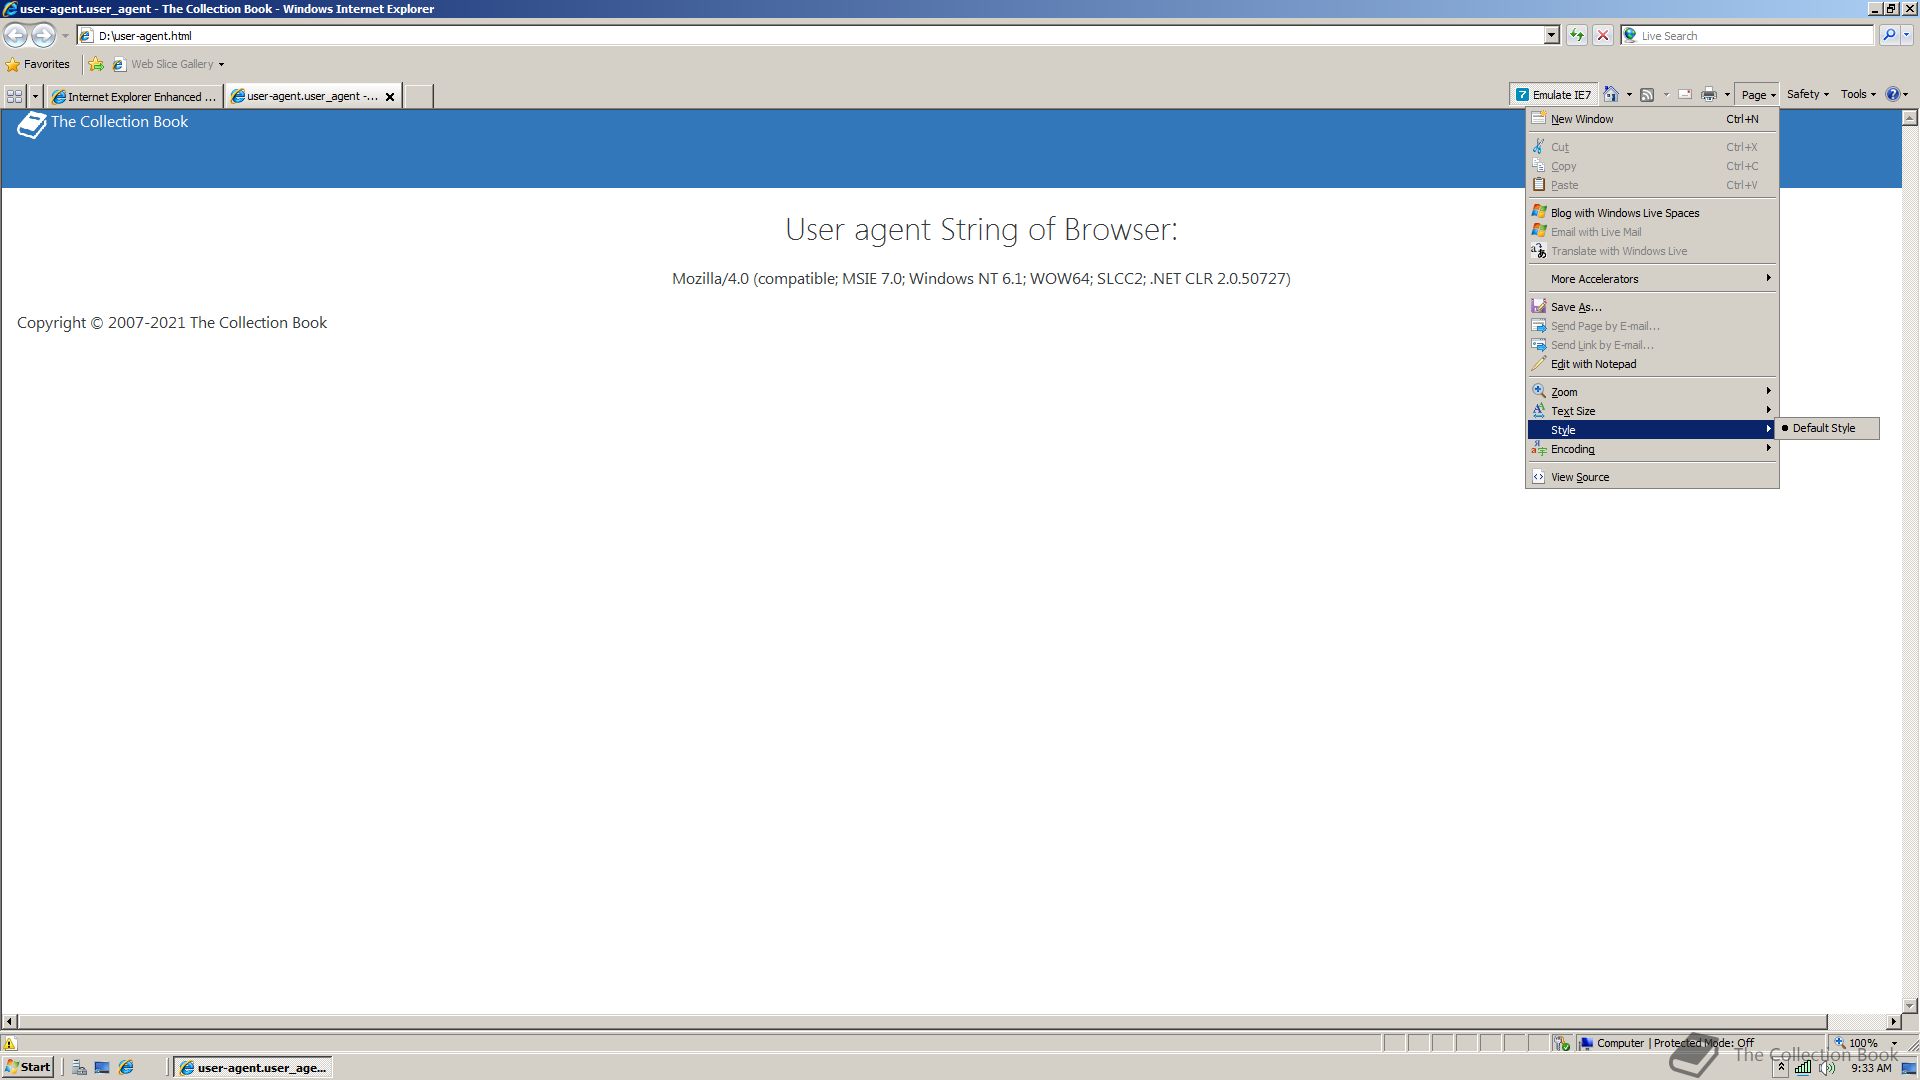Viewport: 1920px width, 1080px height.
Task: Click the Read Mail envelope icon
Action: pyautogui.click(x=1685, y=95)
